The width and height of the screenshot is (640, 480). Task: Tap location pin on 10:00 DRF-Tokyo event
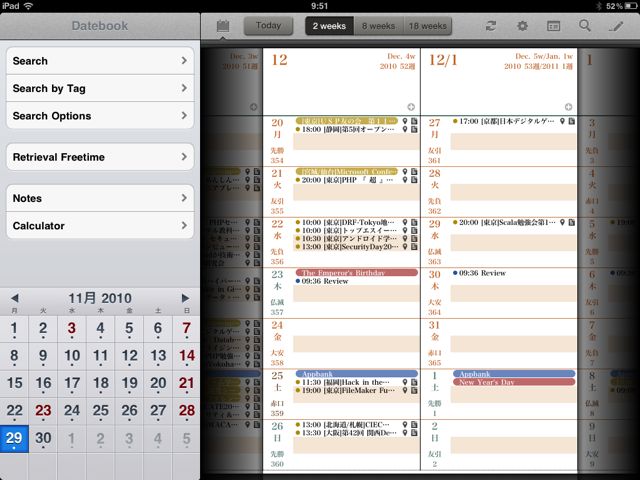tap(405, 222)
